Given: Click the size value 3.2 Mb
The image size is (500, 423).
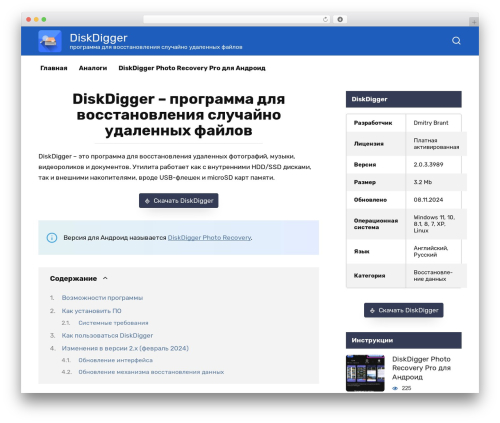Looking at the screenshot, I should 423,182.
